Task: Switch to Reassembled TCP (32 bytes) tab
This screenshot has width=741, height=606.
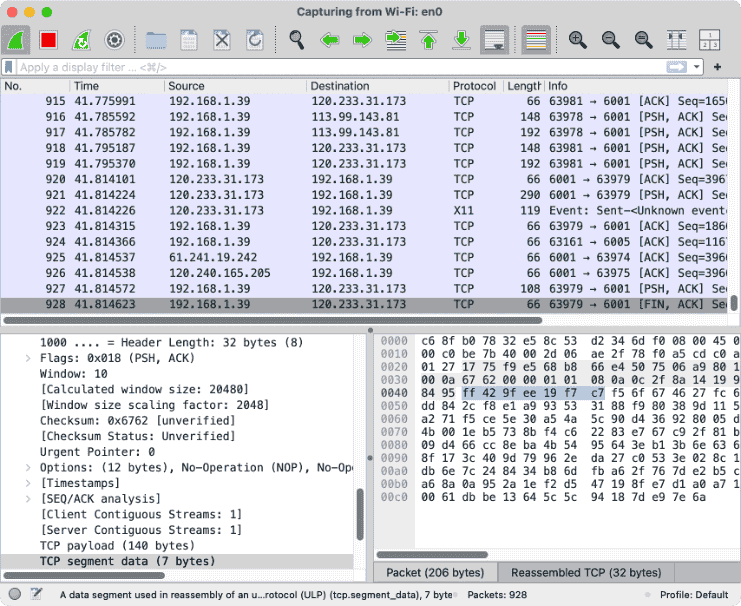Action: 585,573
